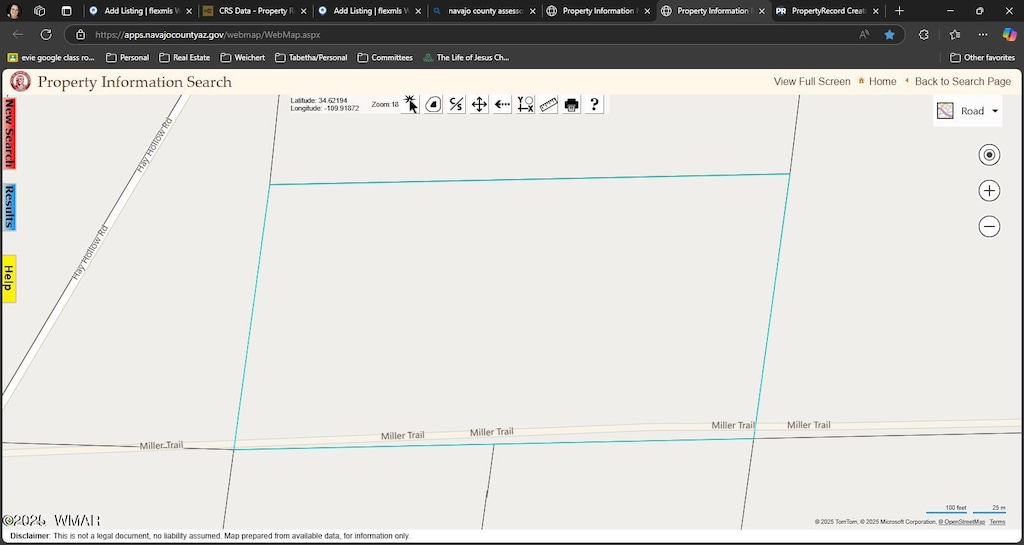This screenshot has width=1024, height=545.
Task: Choose the polygon area selection tool
Action: [x=433, y=104]
